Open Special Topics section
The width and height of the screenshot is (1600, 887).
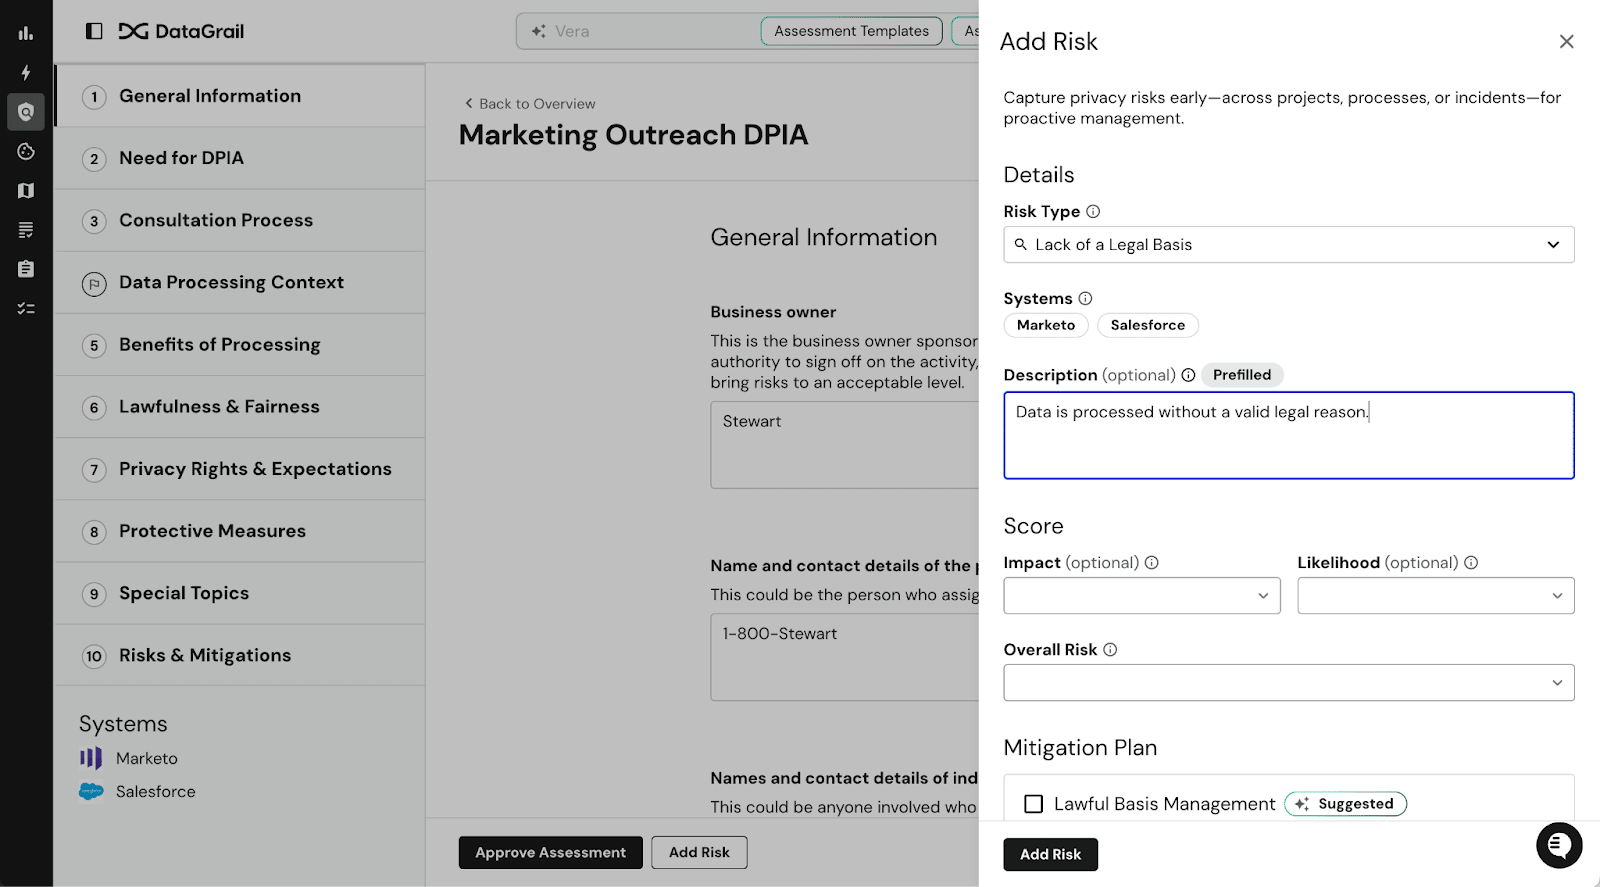click(240, 593)
